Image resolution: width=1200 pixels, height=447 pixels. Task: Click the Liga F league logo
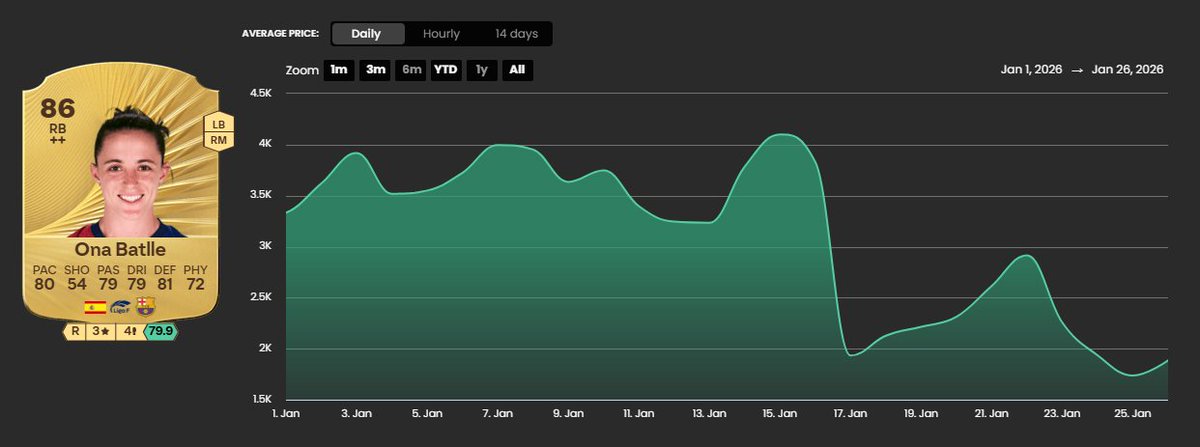[x=120, y=307]
